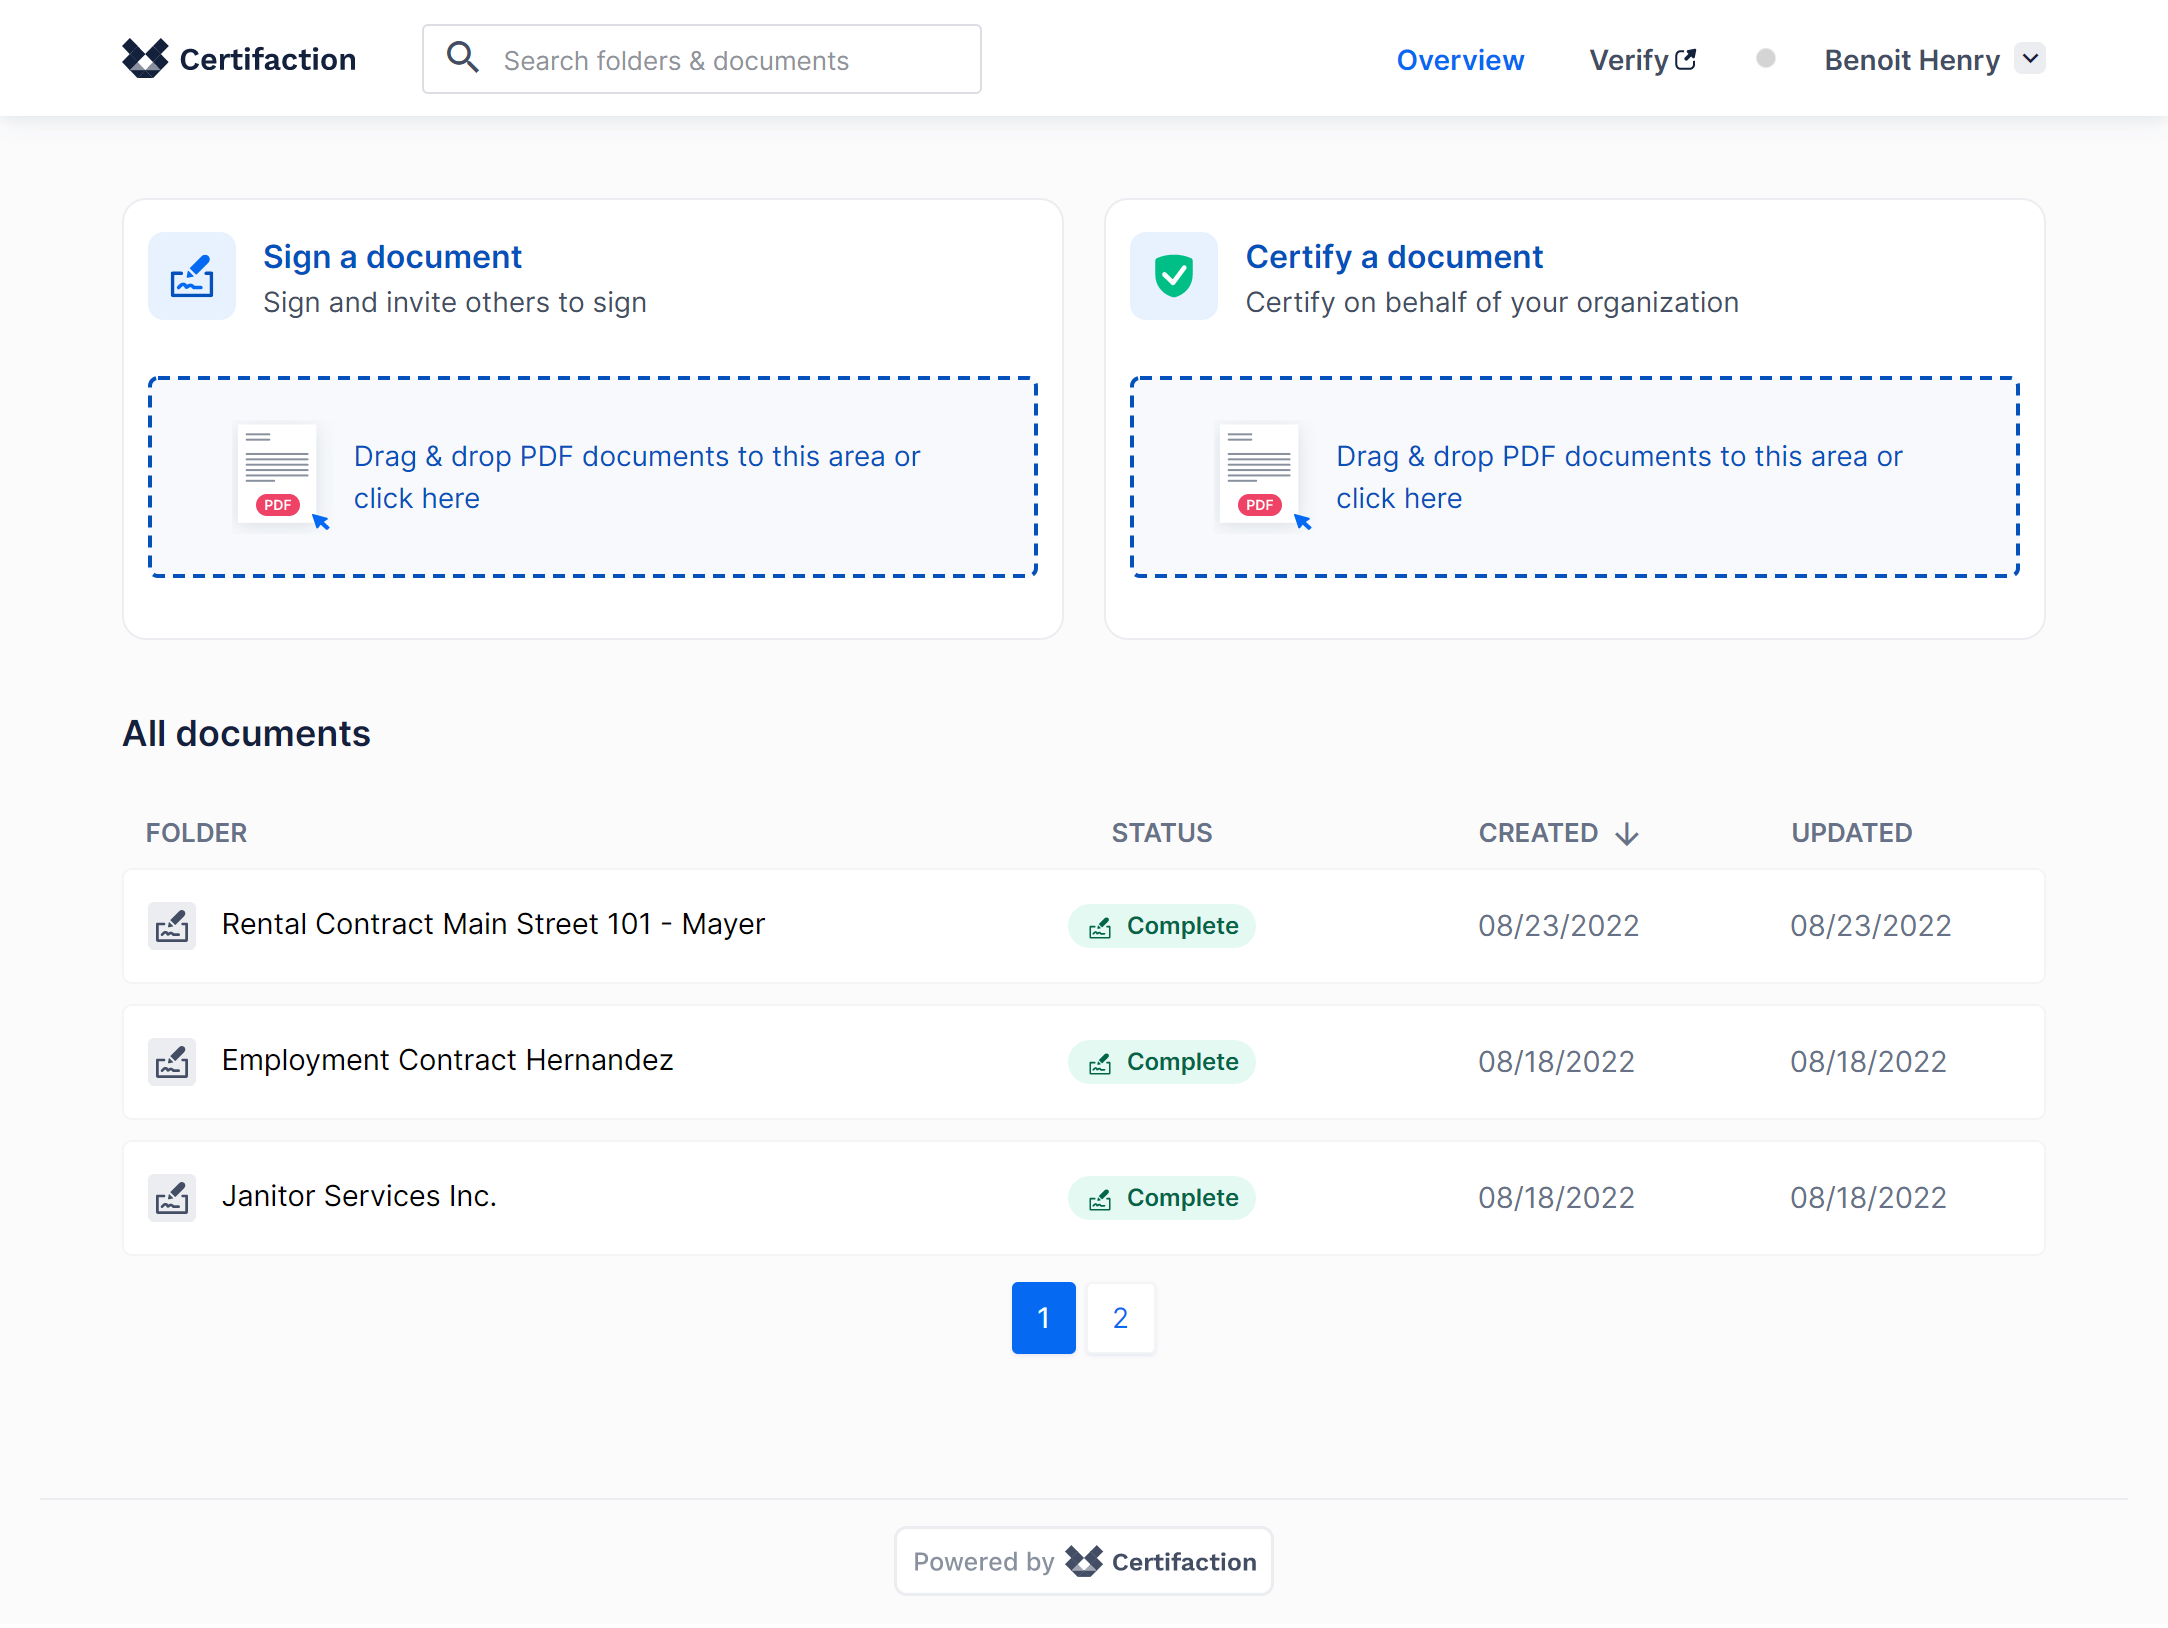Click the folder icon beside Rental Contract Main Street

(172, 925)
